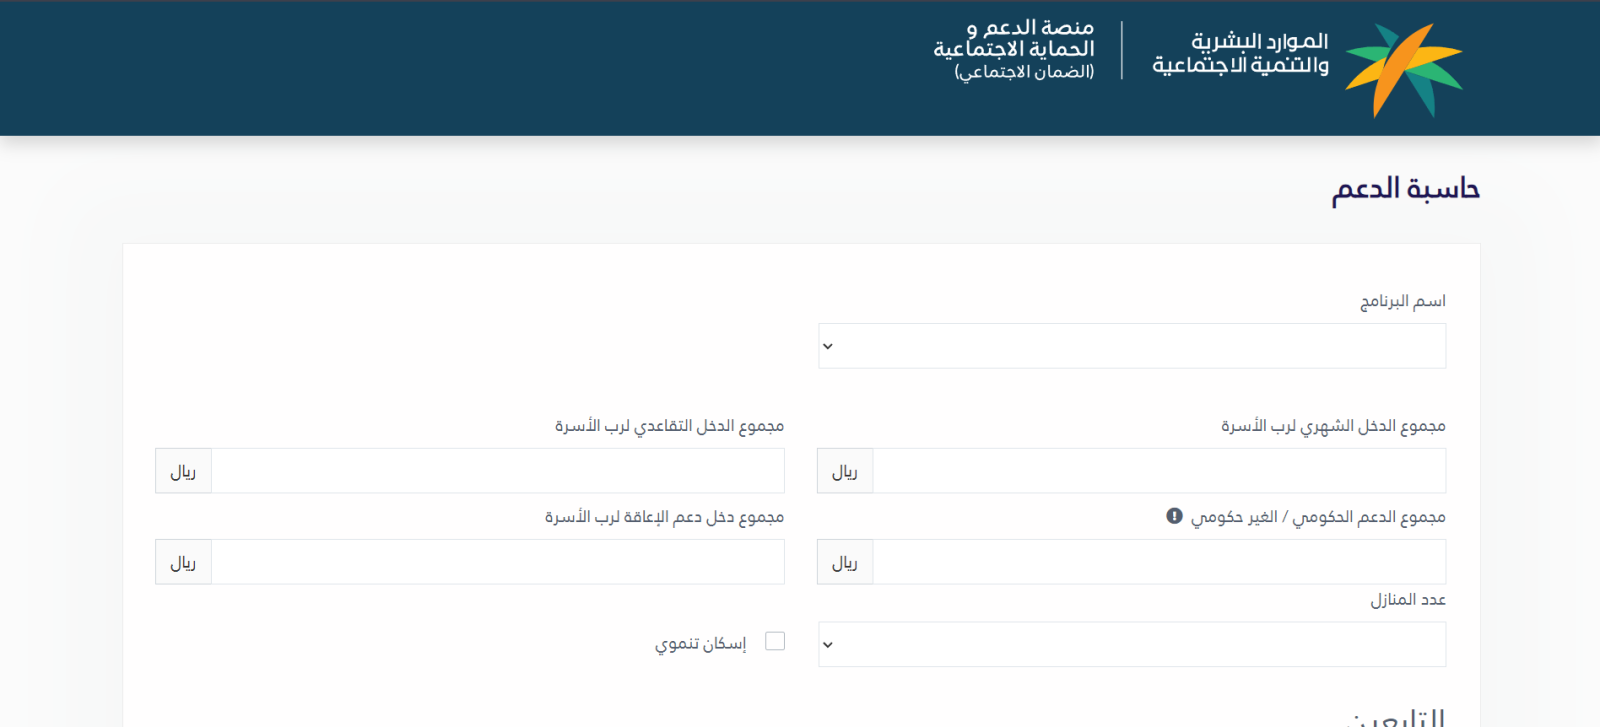The width and height of the screenshot is (1600, 727).
Task: Click the مجموع الدخل التقاعدي input field
Action: 497,471
